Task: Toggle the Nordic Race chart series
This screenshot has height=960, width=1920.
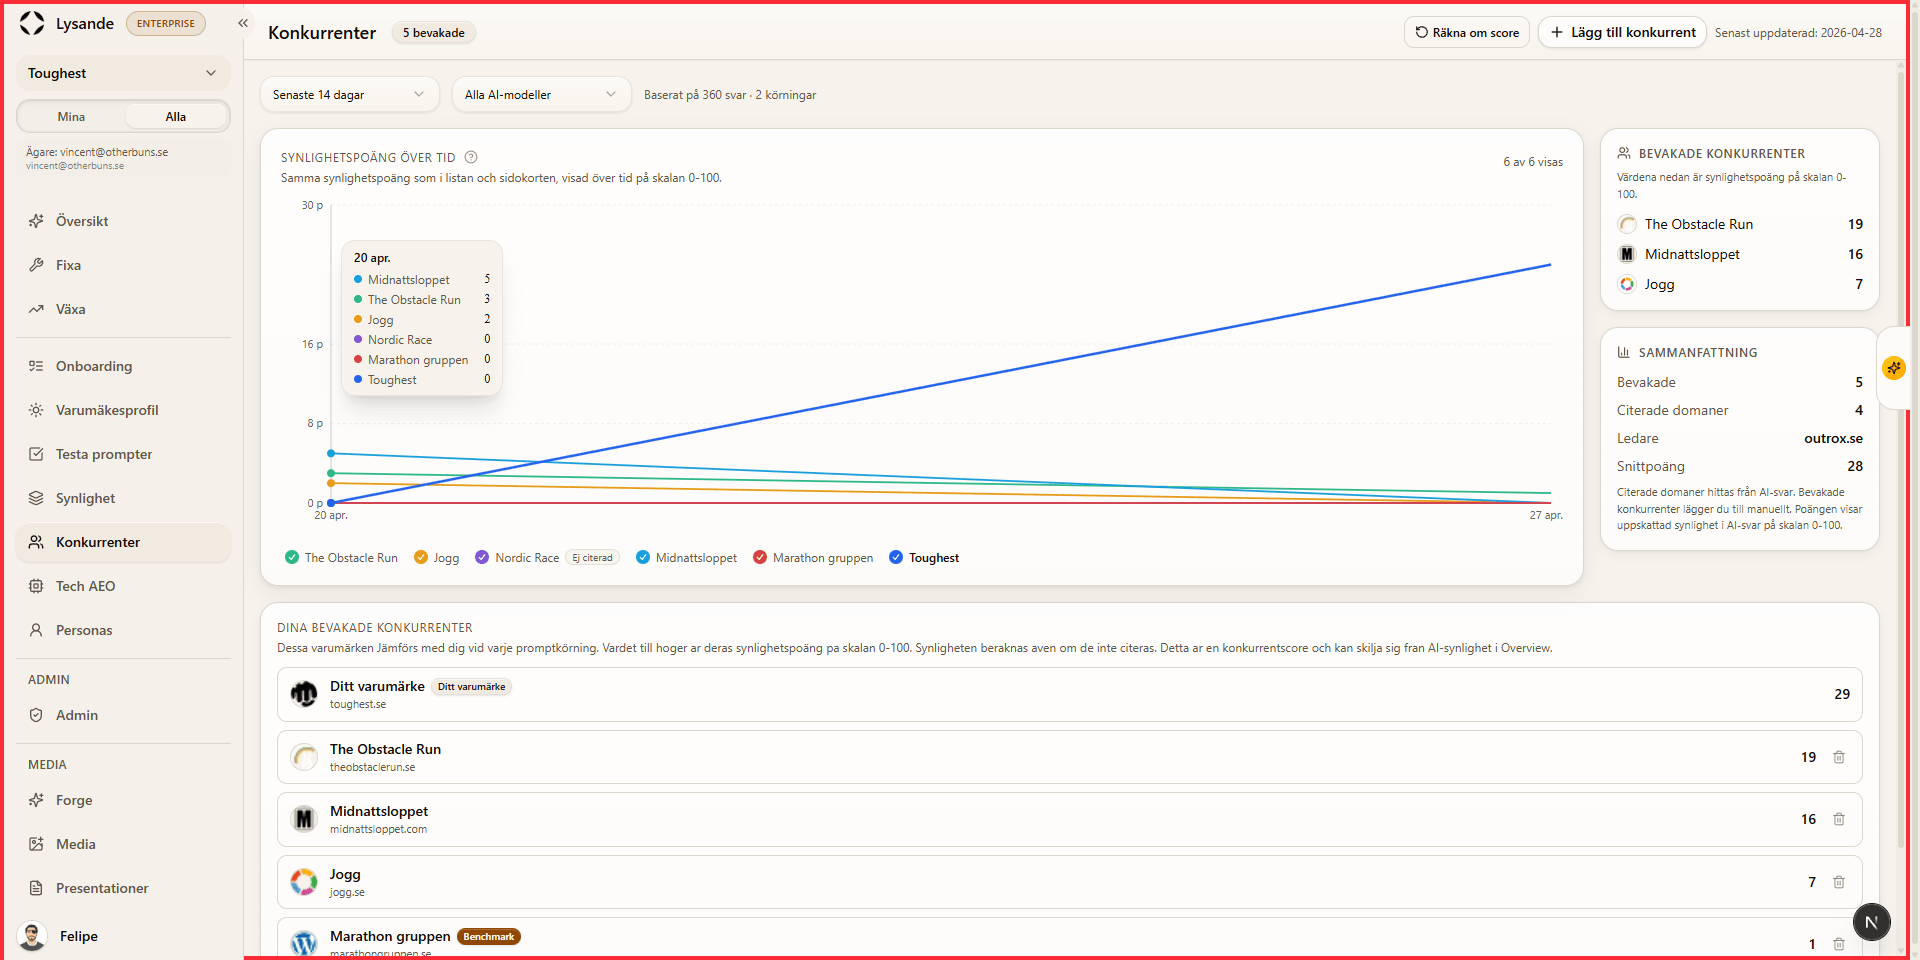Action: click(517, 558)
